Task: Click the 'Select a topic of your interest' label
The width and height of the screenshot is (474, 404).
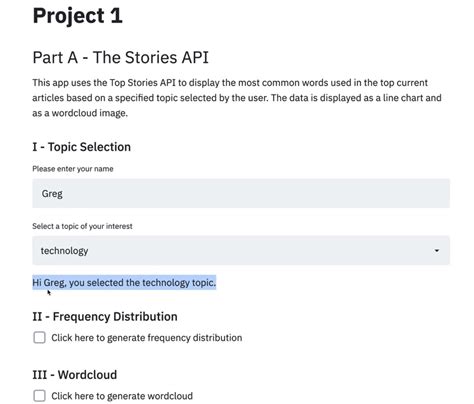Action: (82, 226)
